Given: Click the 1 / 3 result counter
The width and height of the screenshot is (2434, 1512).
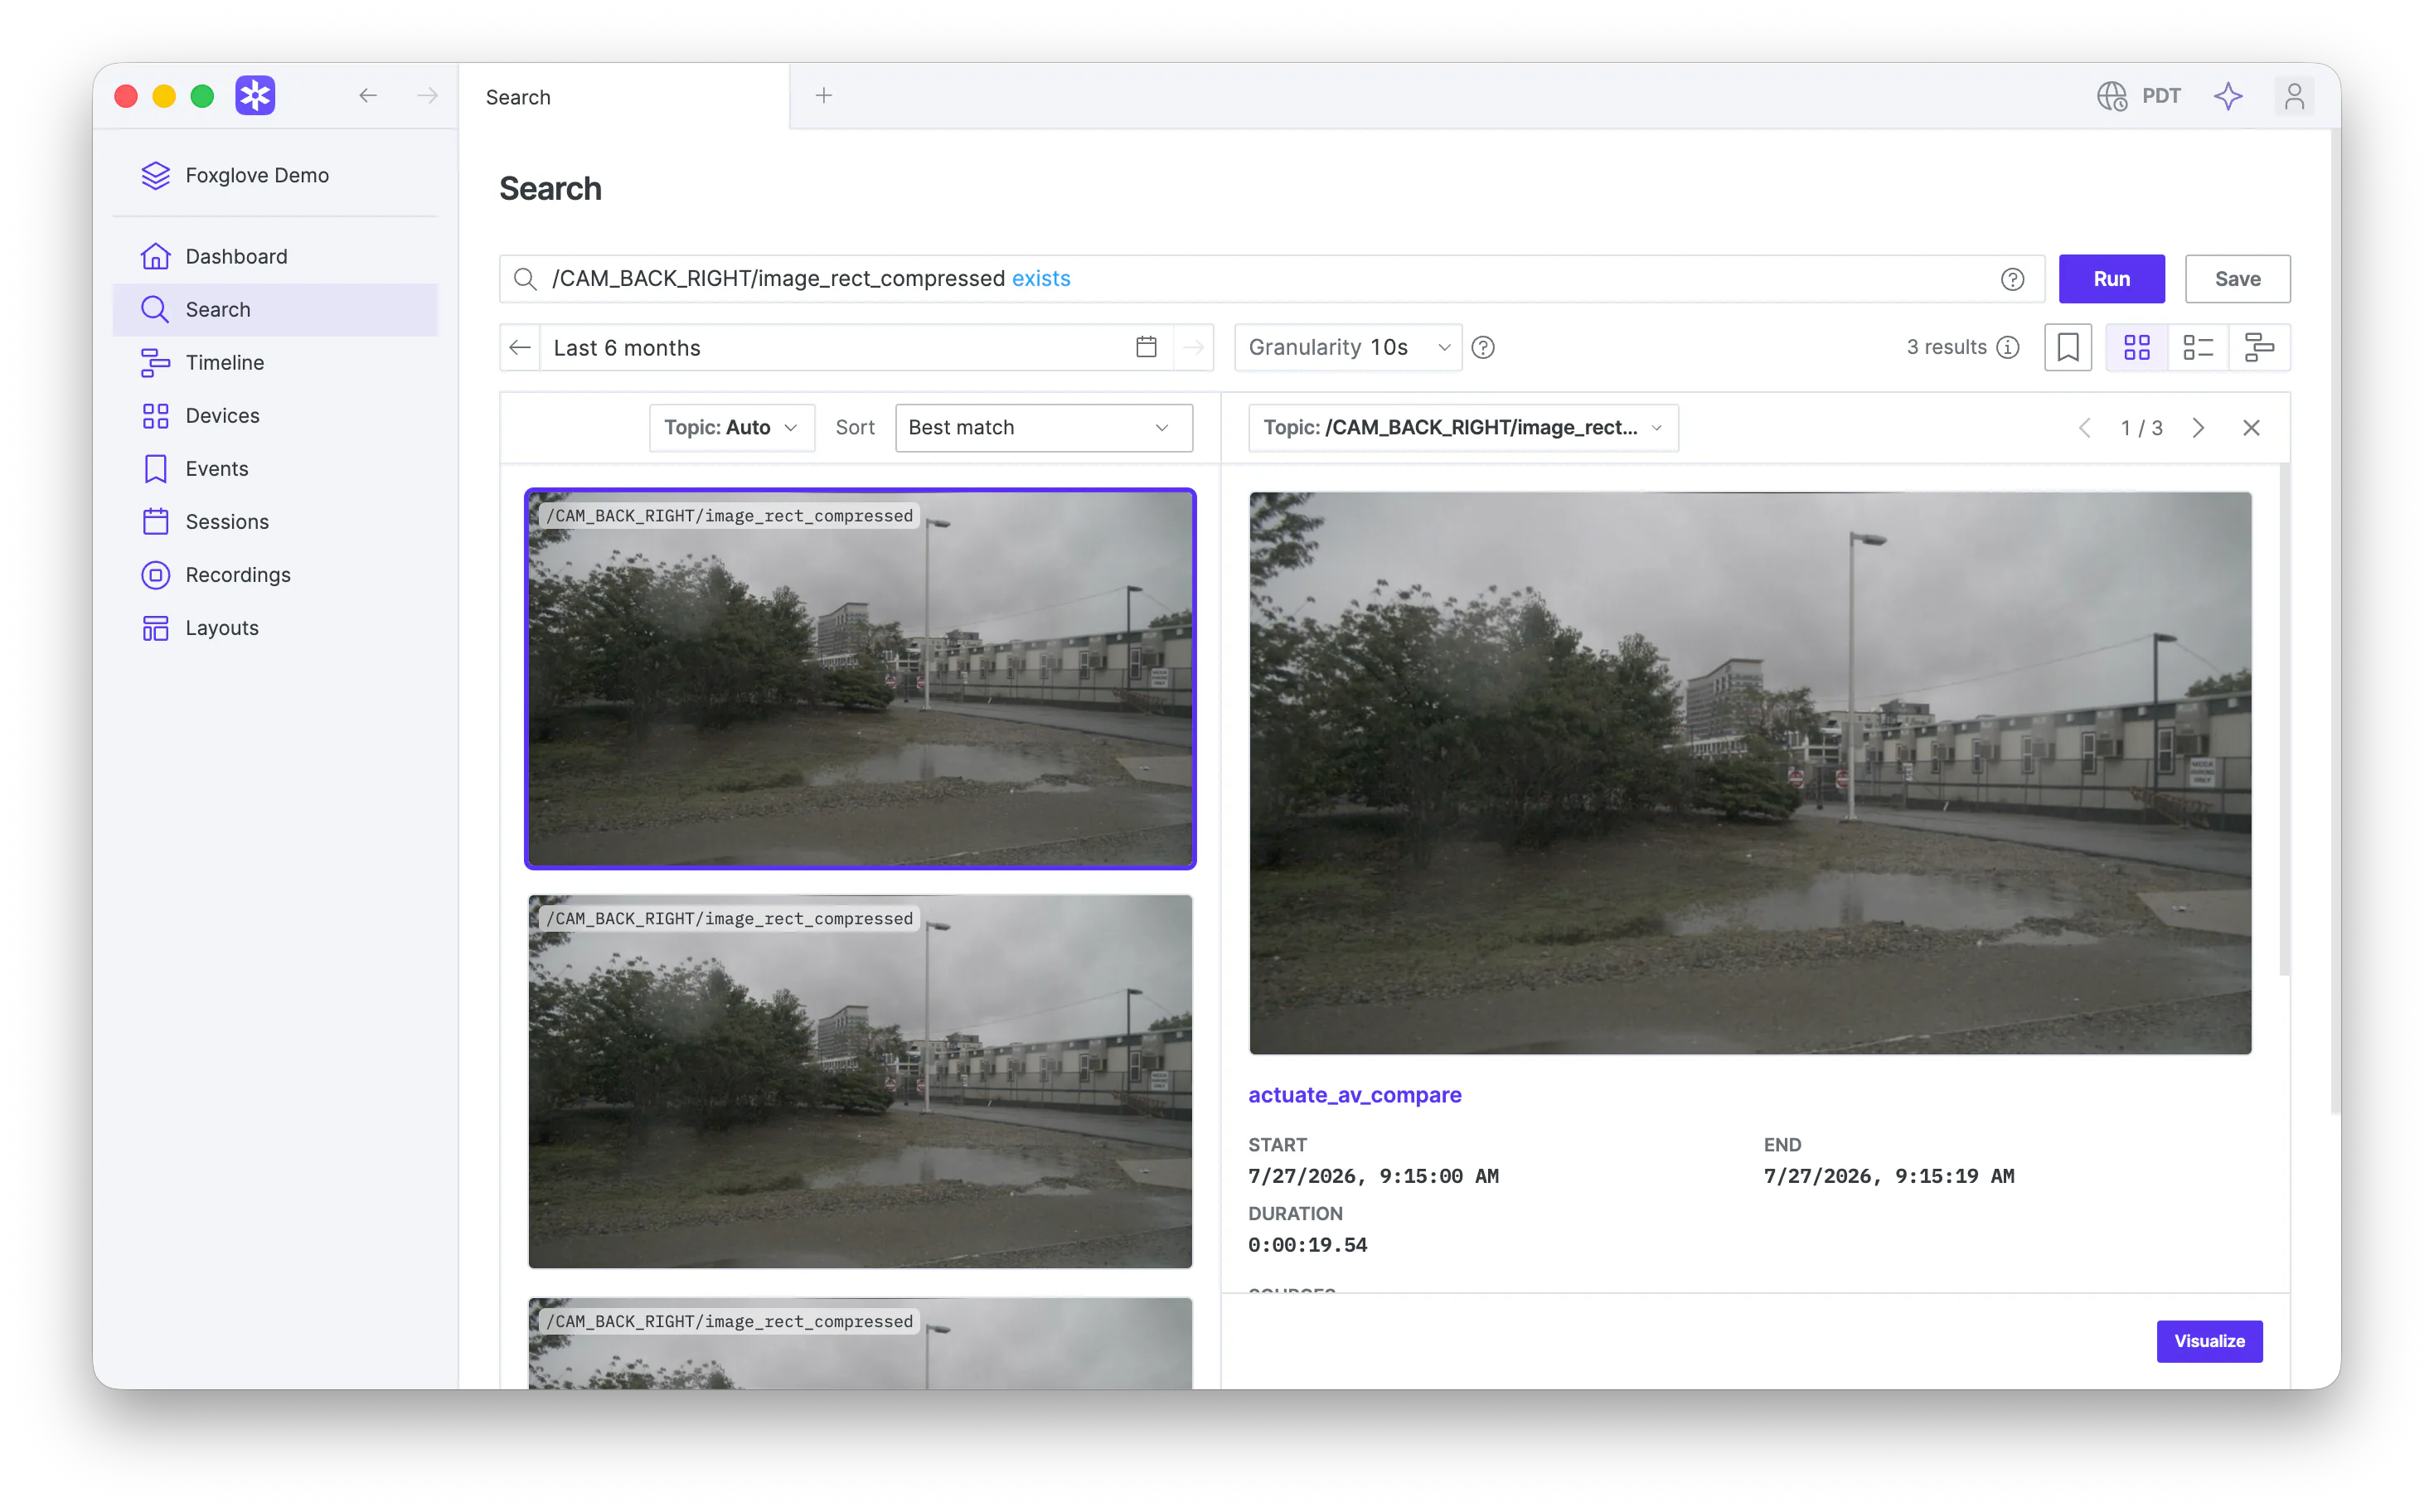Looking at the screenshot, I should [2141, 428].
